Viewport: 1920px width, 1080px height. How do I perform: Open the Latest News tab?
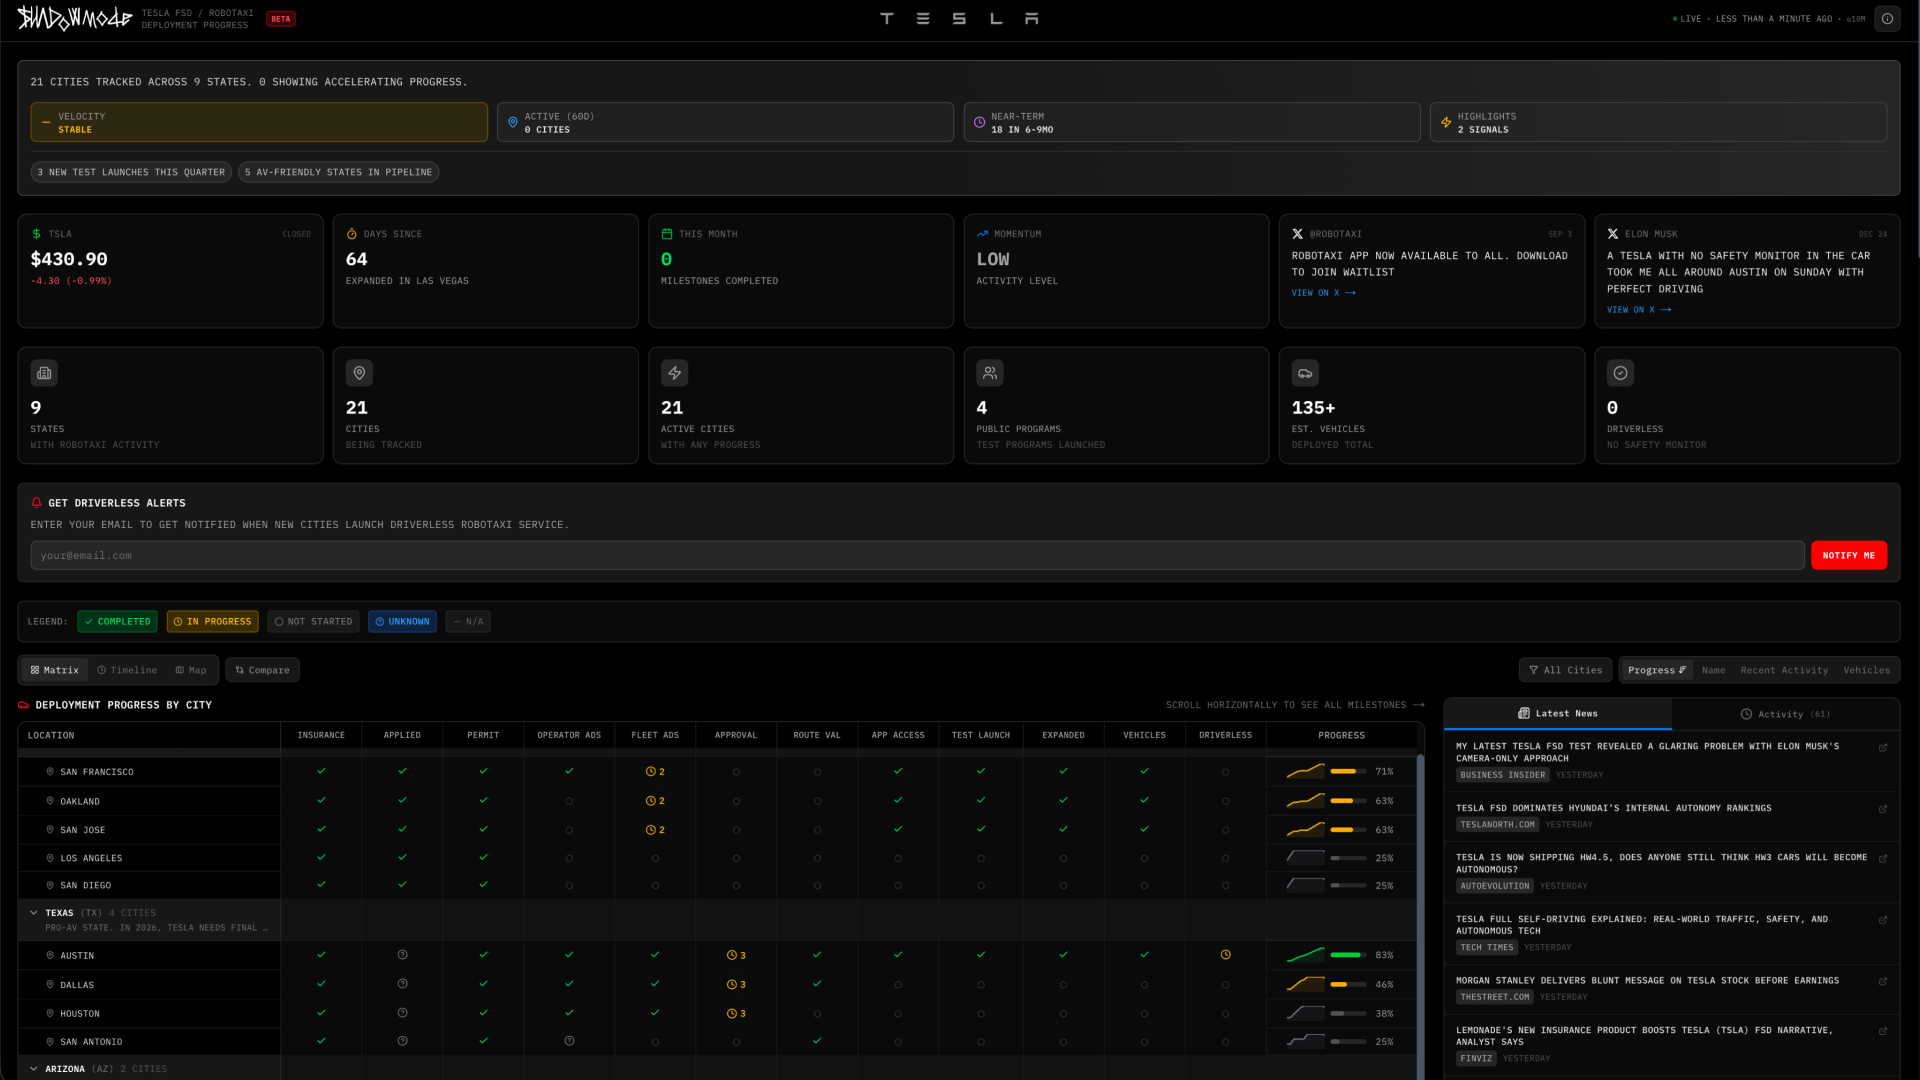(1558, 714)
